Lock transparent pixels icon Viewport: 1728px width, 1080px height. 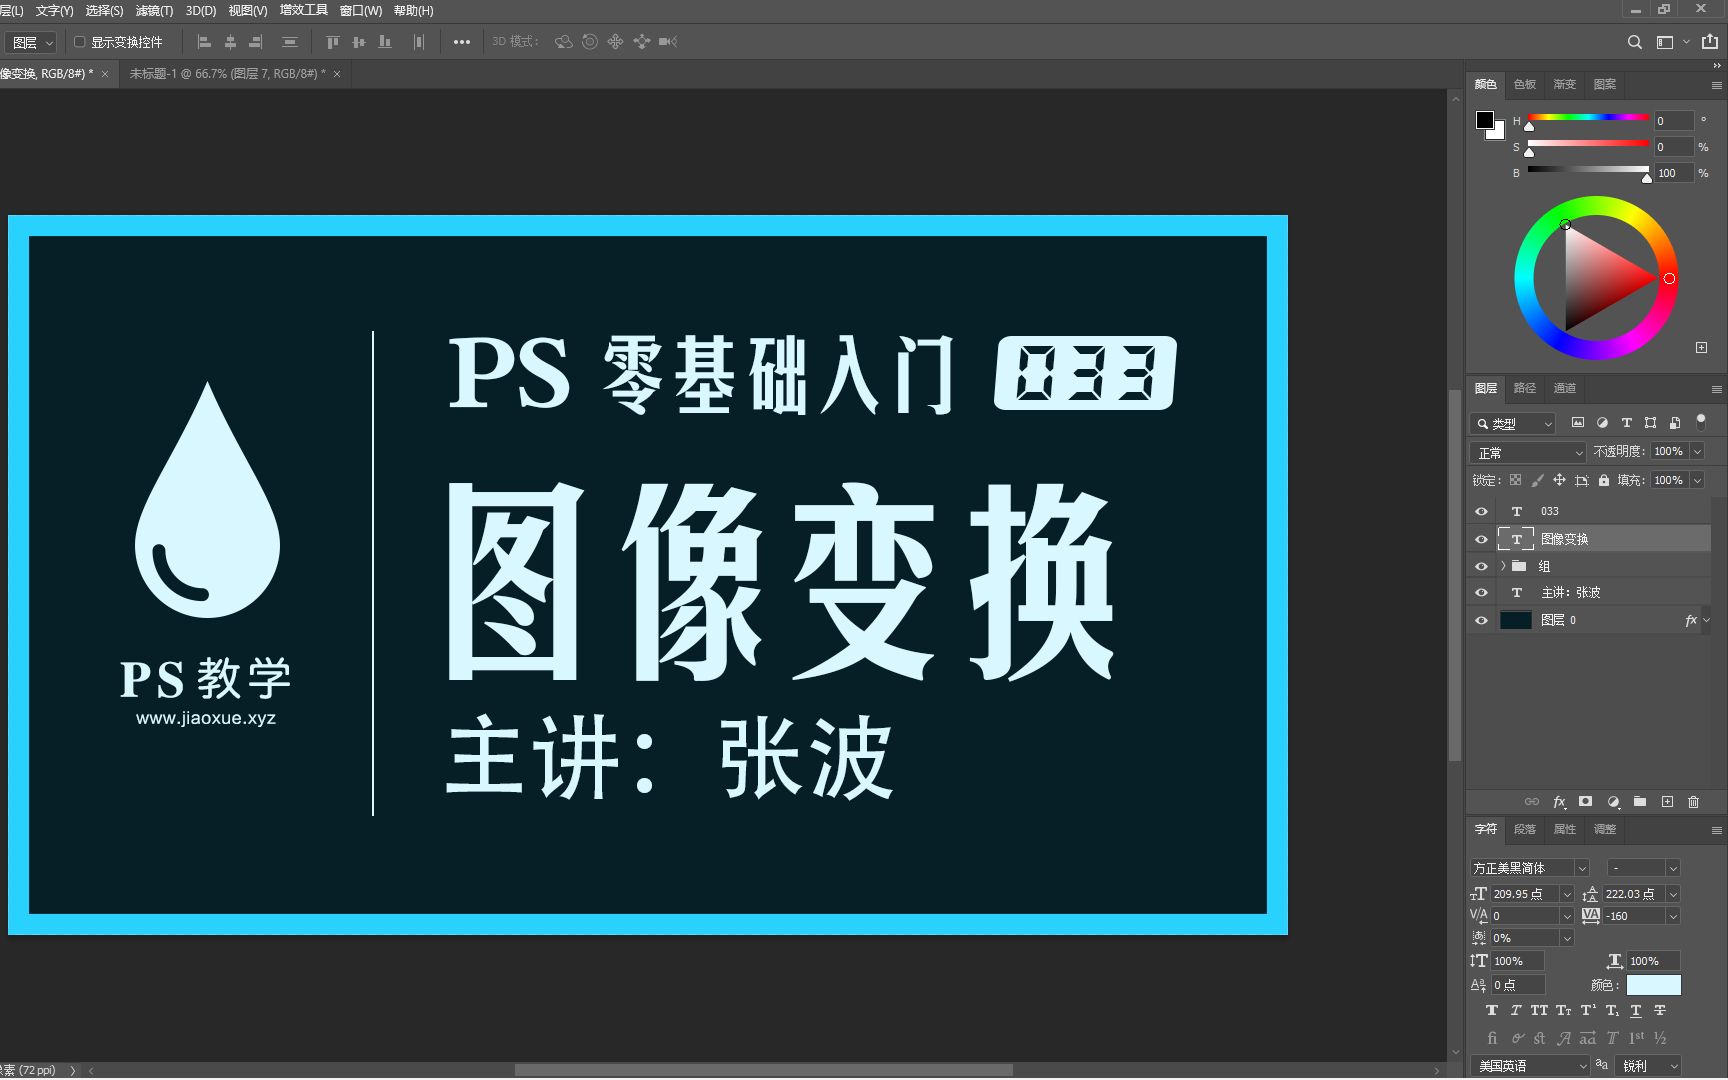click(x=1516, y=481)
